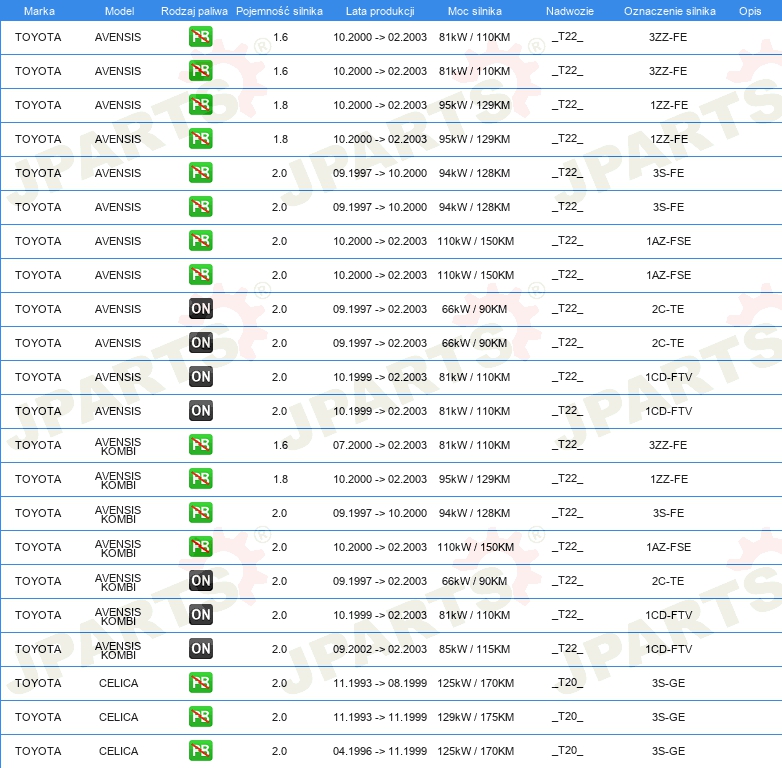The width and height of the screenshot is (782, 768).
Task: Click petrol icon in CELICA 129kW/175KM row
Action: click(x=200, y=717)
